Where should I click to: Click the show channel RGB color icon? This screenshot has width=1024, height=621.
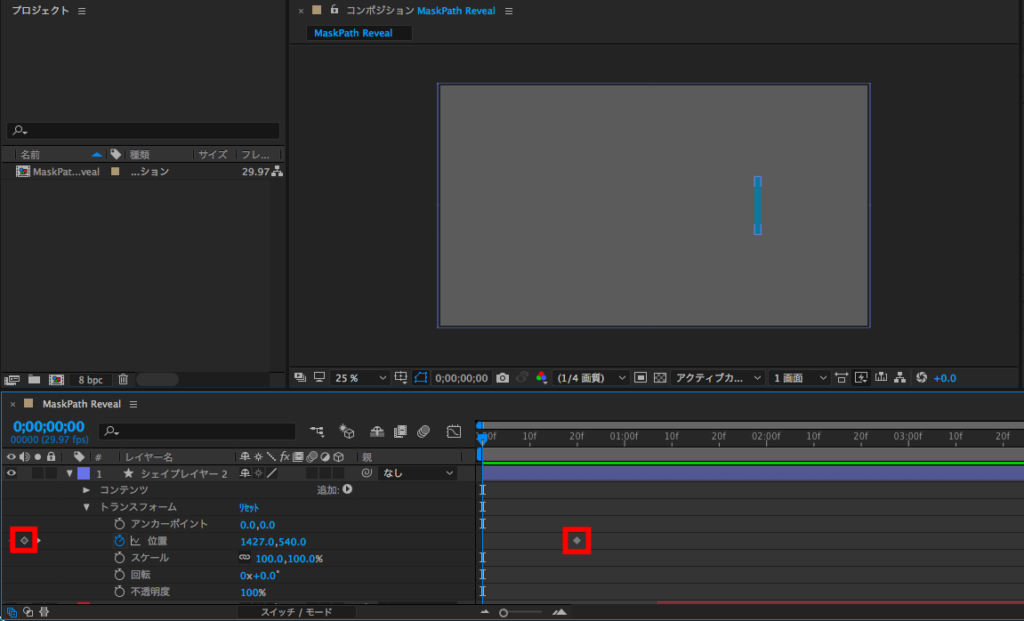541,378
